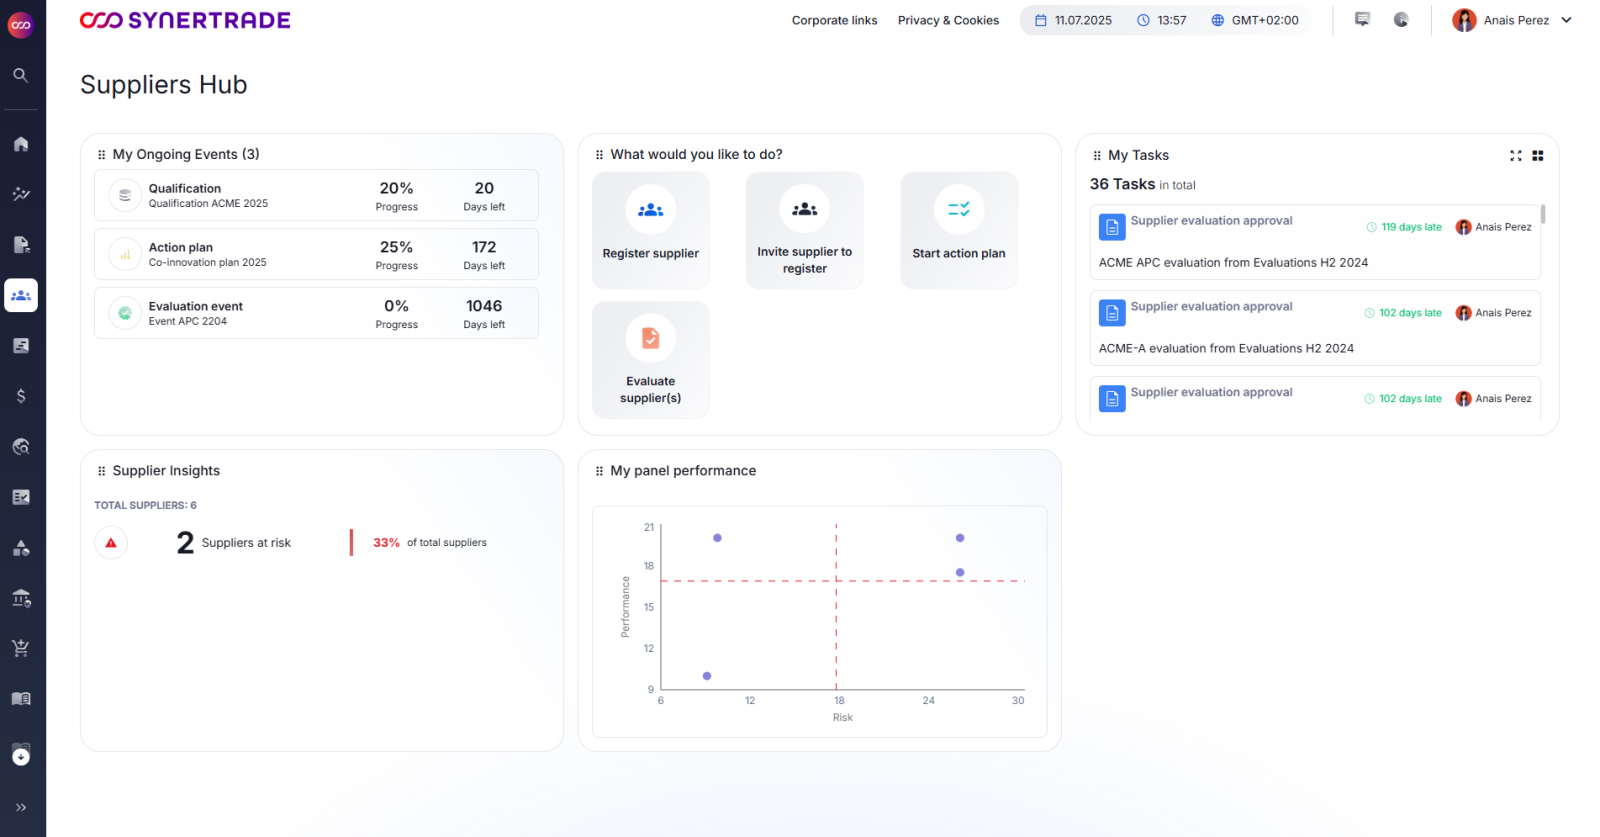This screenshot has width=1600, height=837.
Task: Open the open-book icon in sidebar
Action: click(x=21, y=699)
